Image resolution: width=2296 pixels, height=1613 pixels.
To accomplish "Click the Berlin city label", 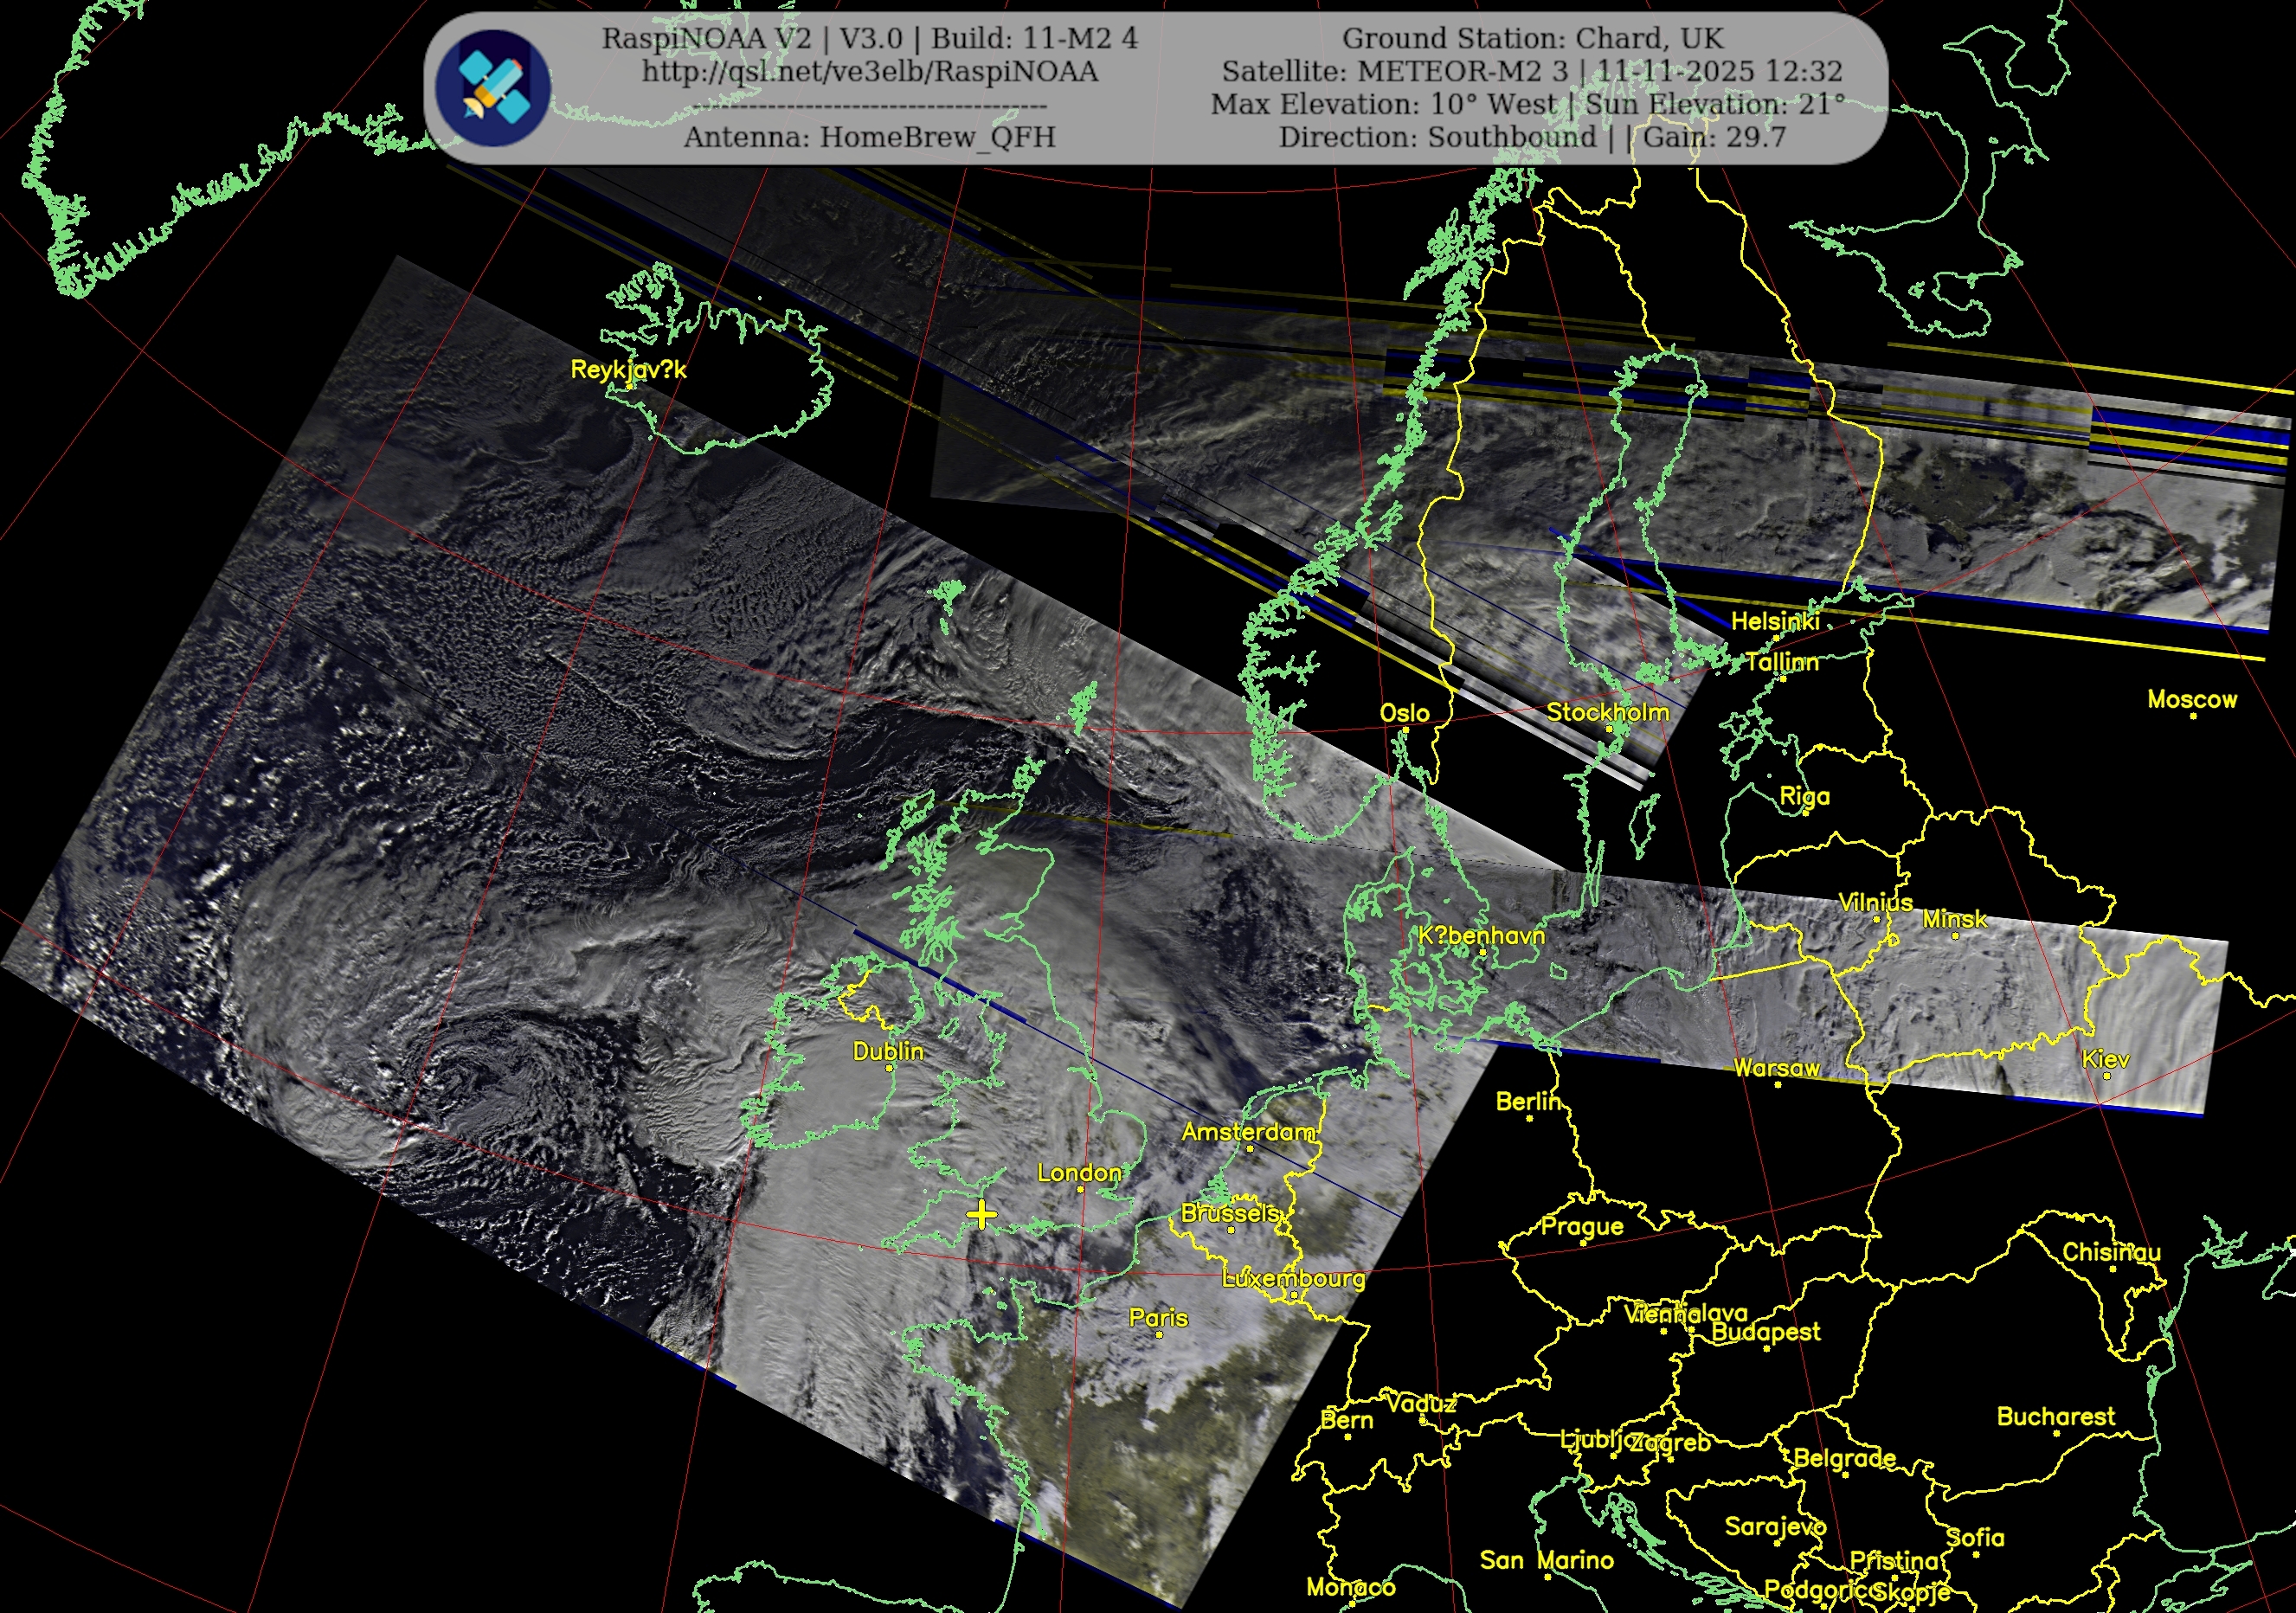I will click(1528, 1102).
